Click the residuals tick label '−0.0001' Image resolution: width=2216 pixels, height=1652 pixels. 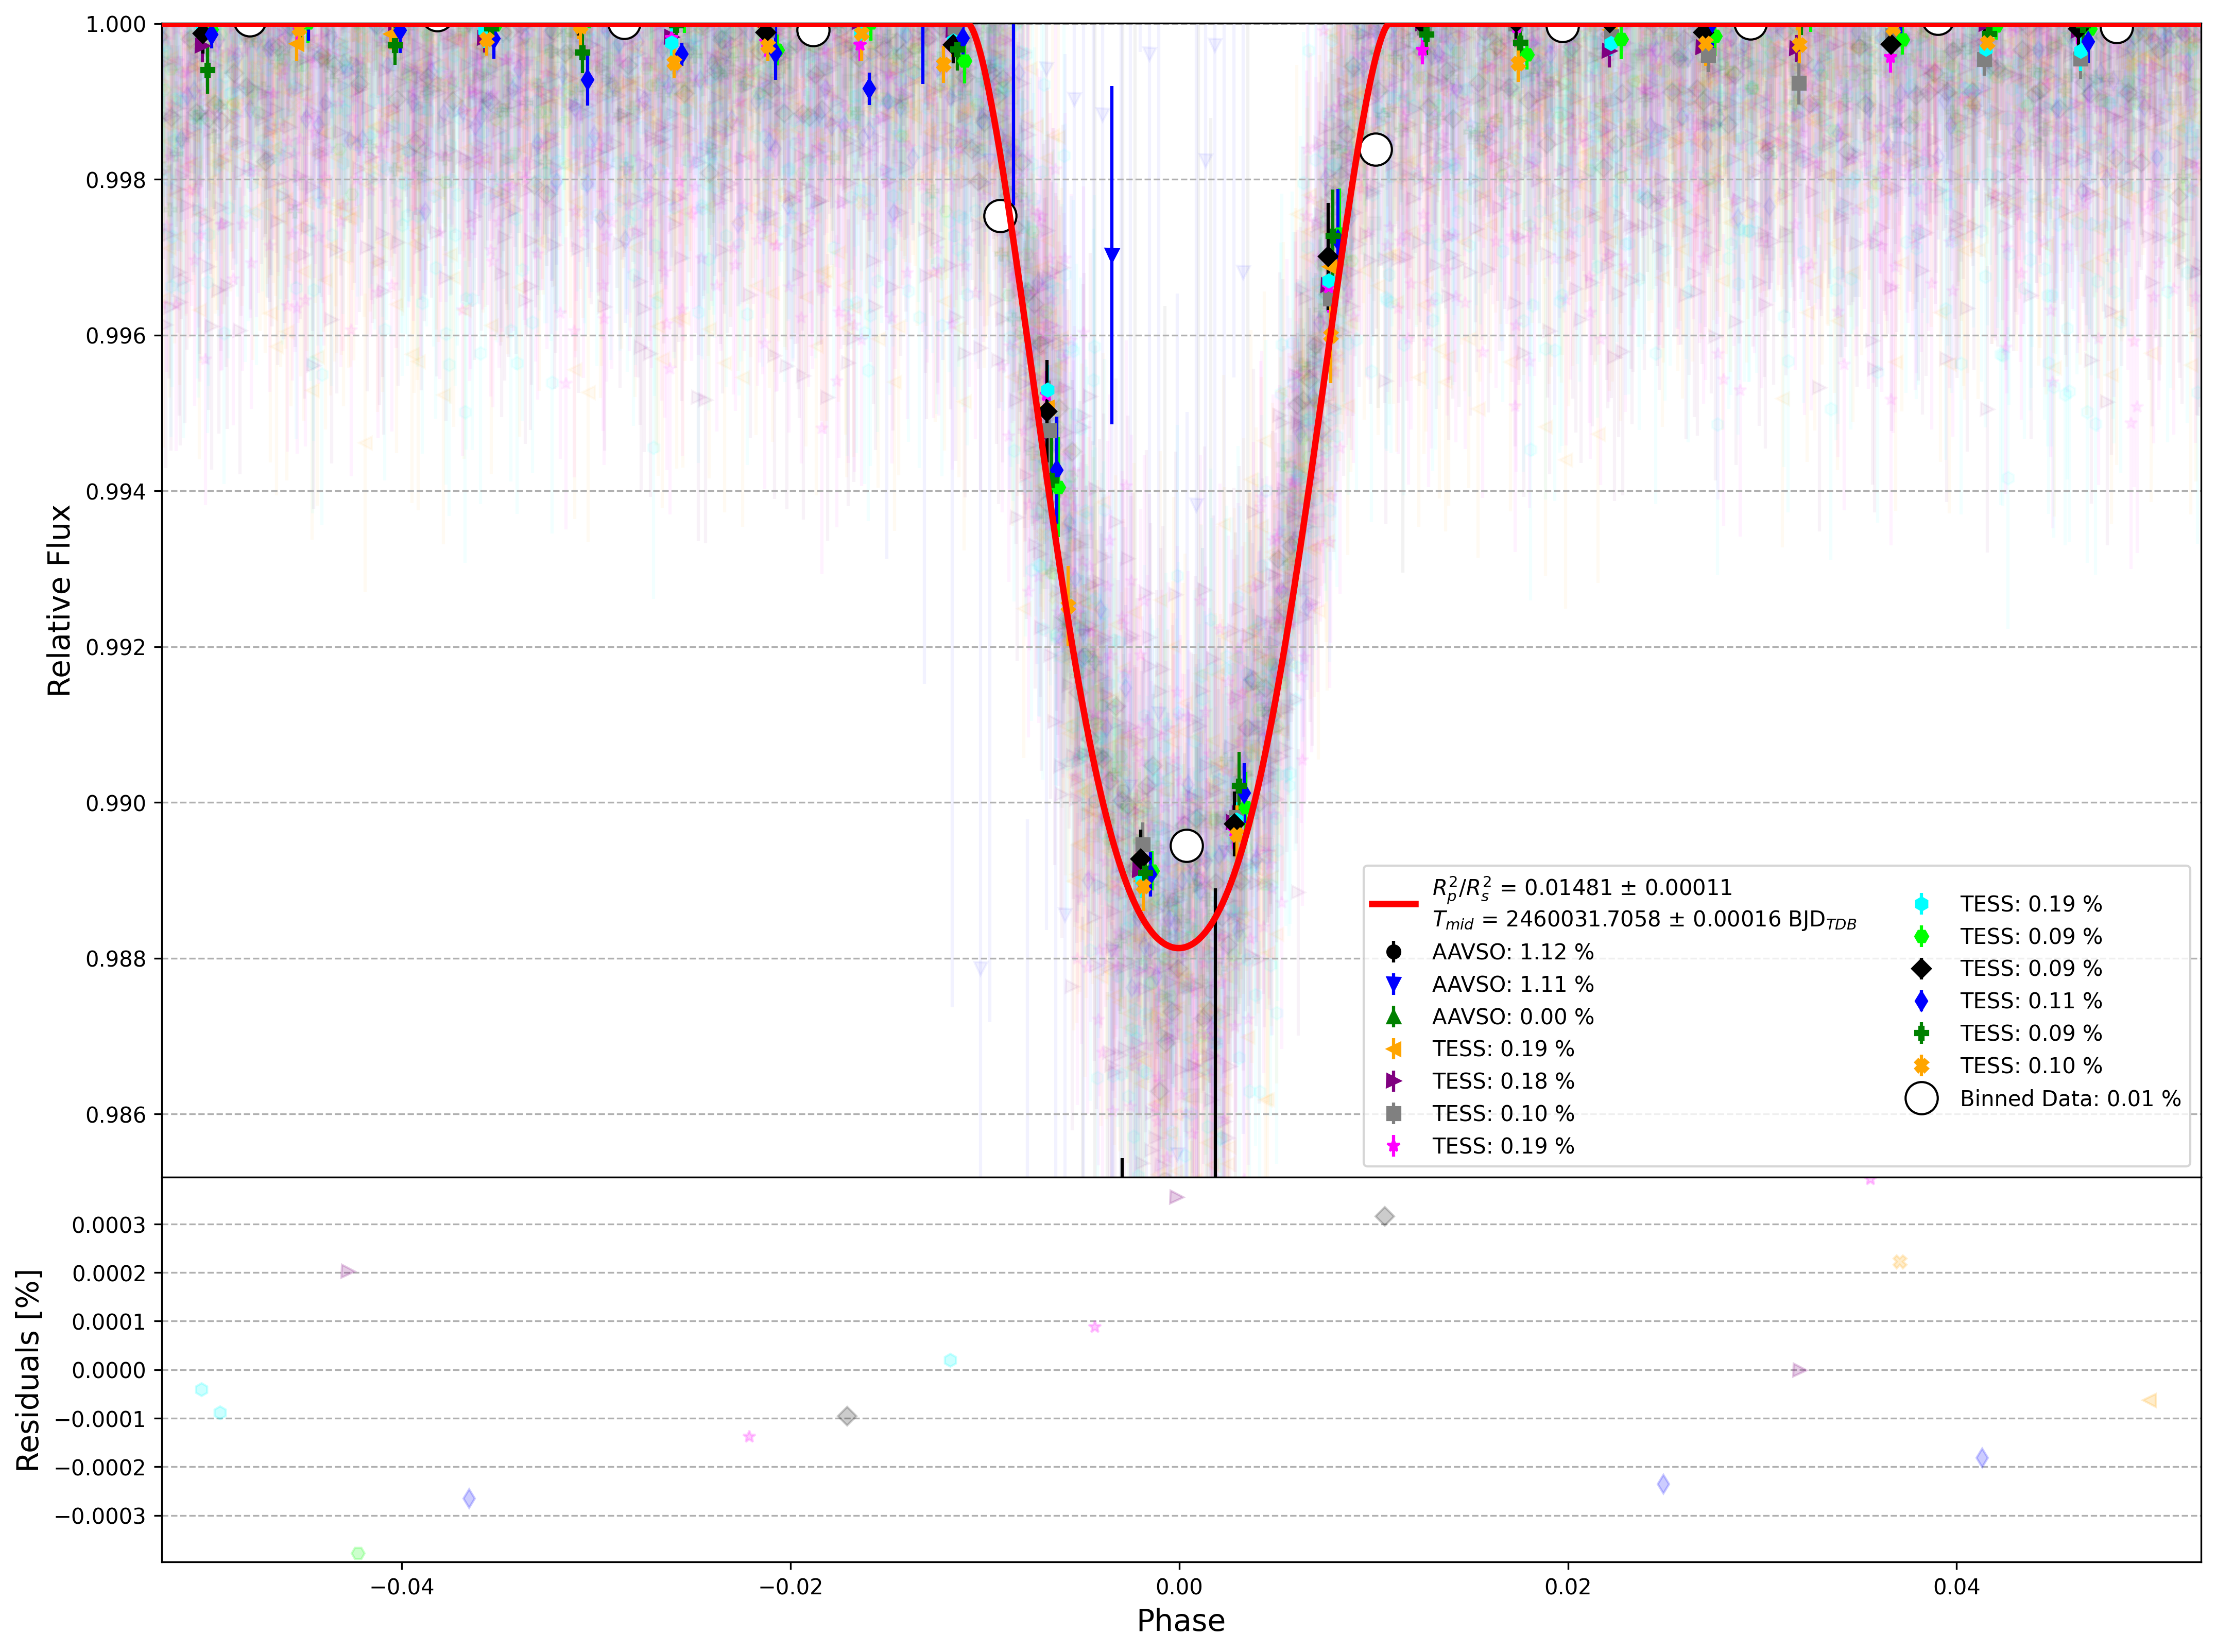tap(100, 1420)
